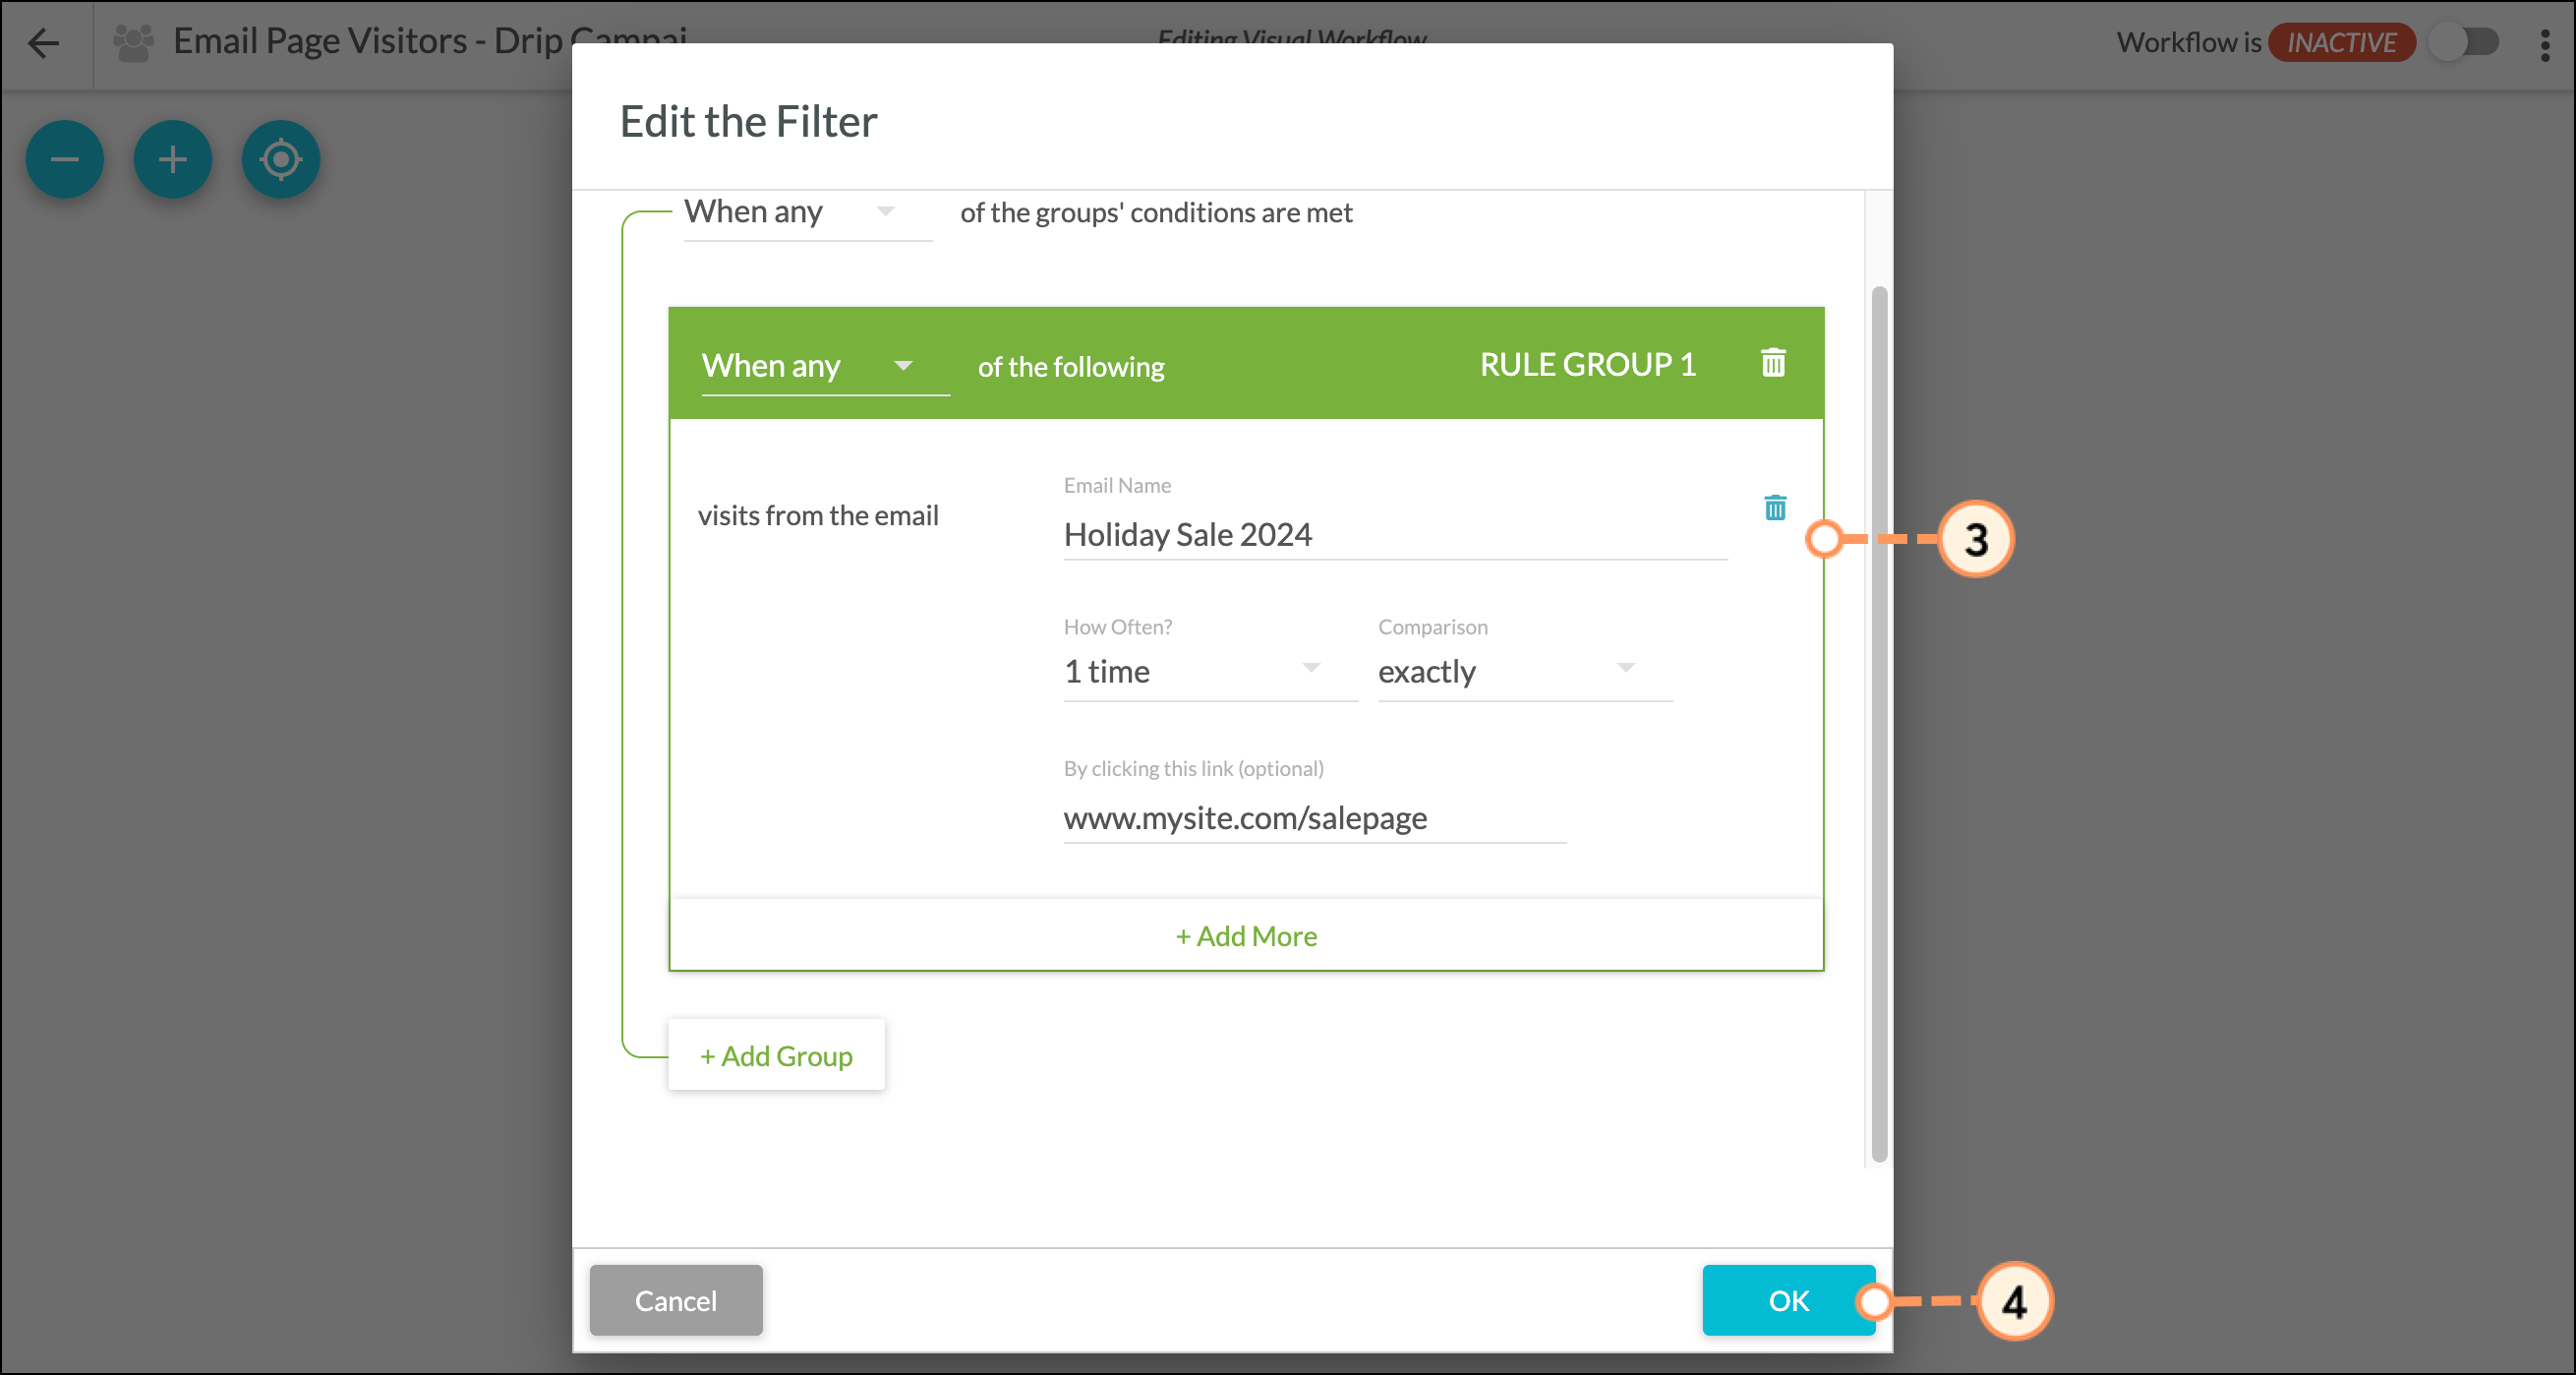Add another rule with + Add More
Image resolution: width=2576 pixels, height=1375 pixels.
[1246, 936]
